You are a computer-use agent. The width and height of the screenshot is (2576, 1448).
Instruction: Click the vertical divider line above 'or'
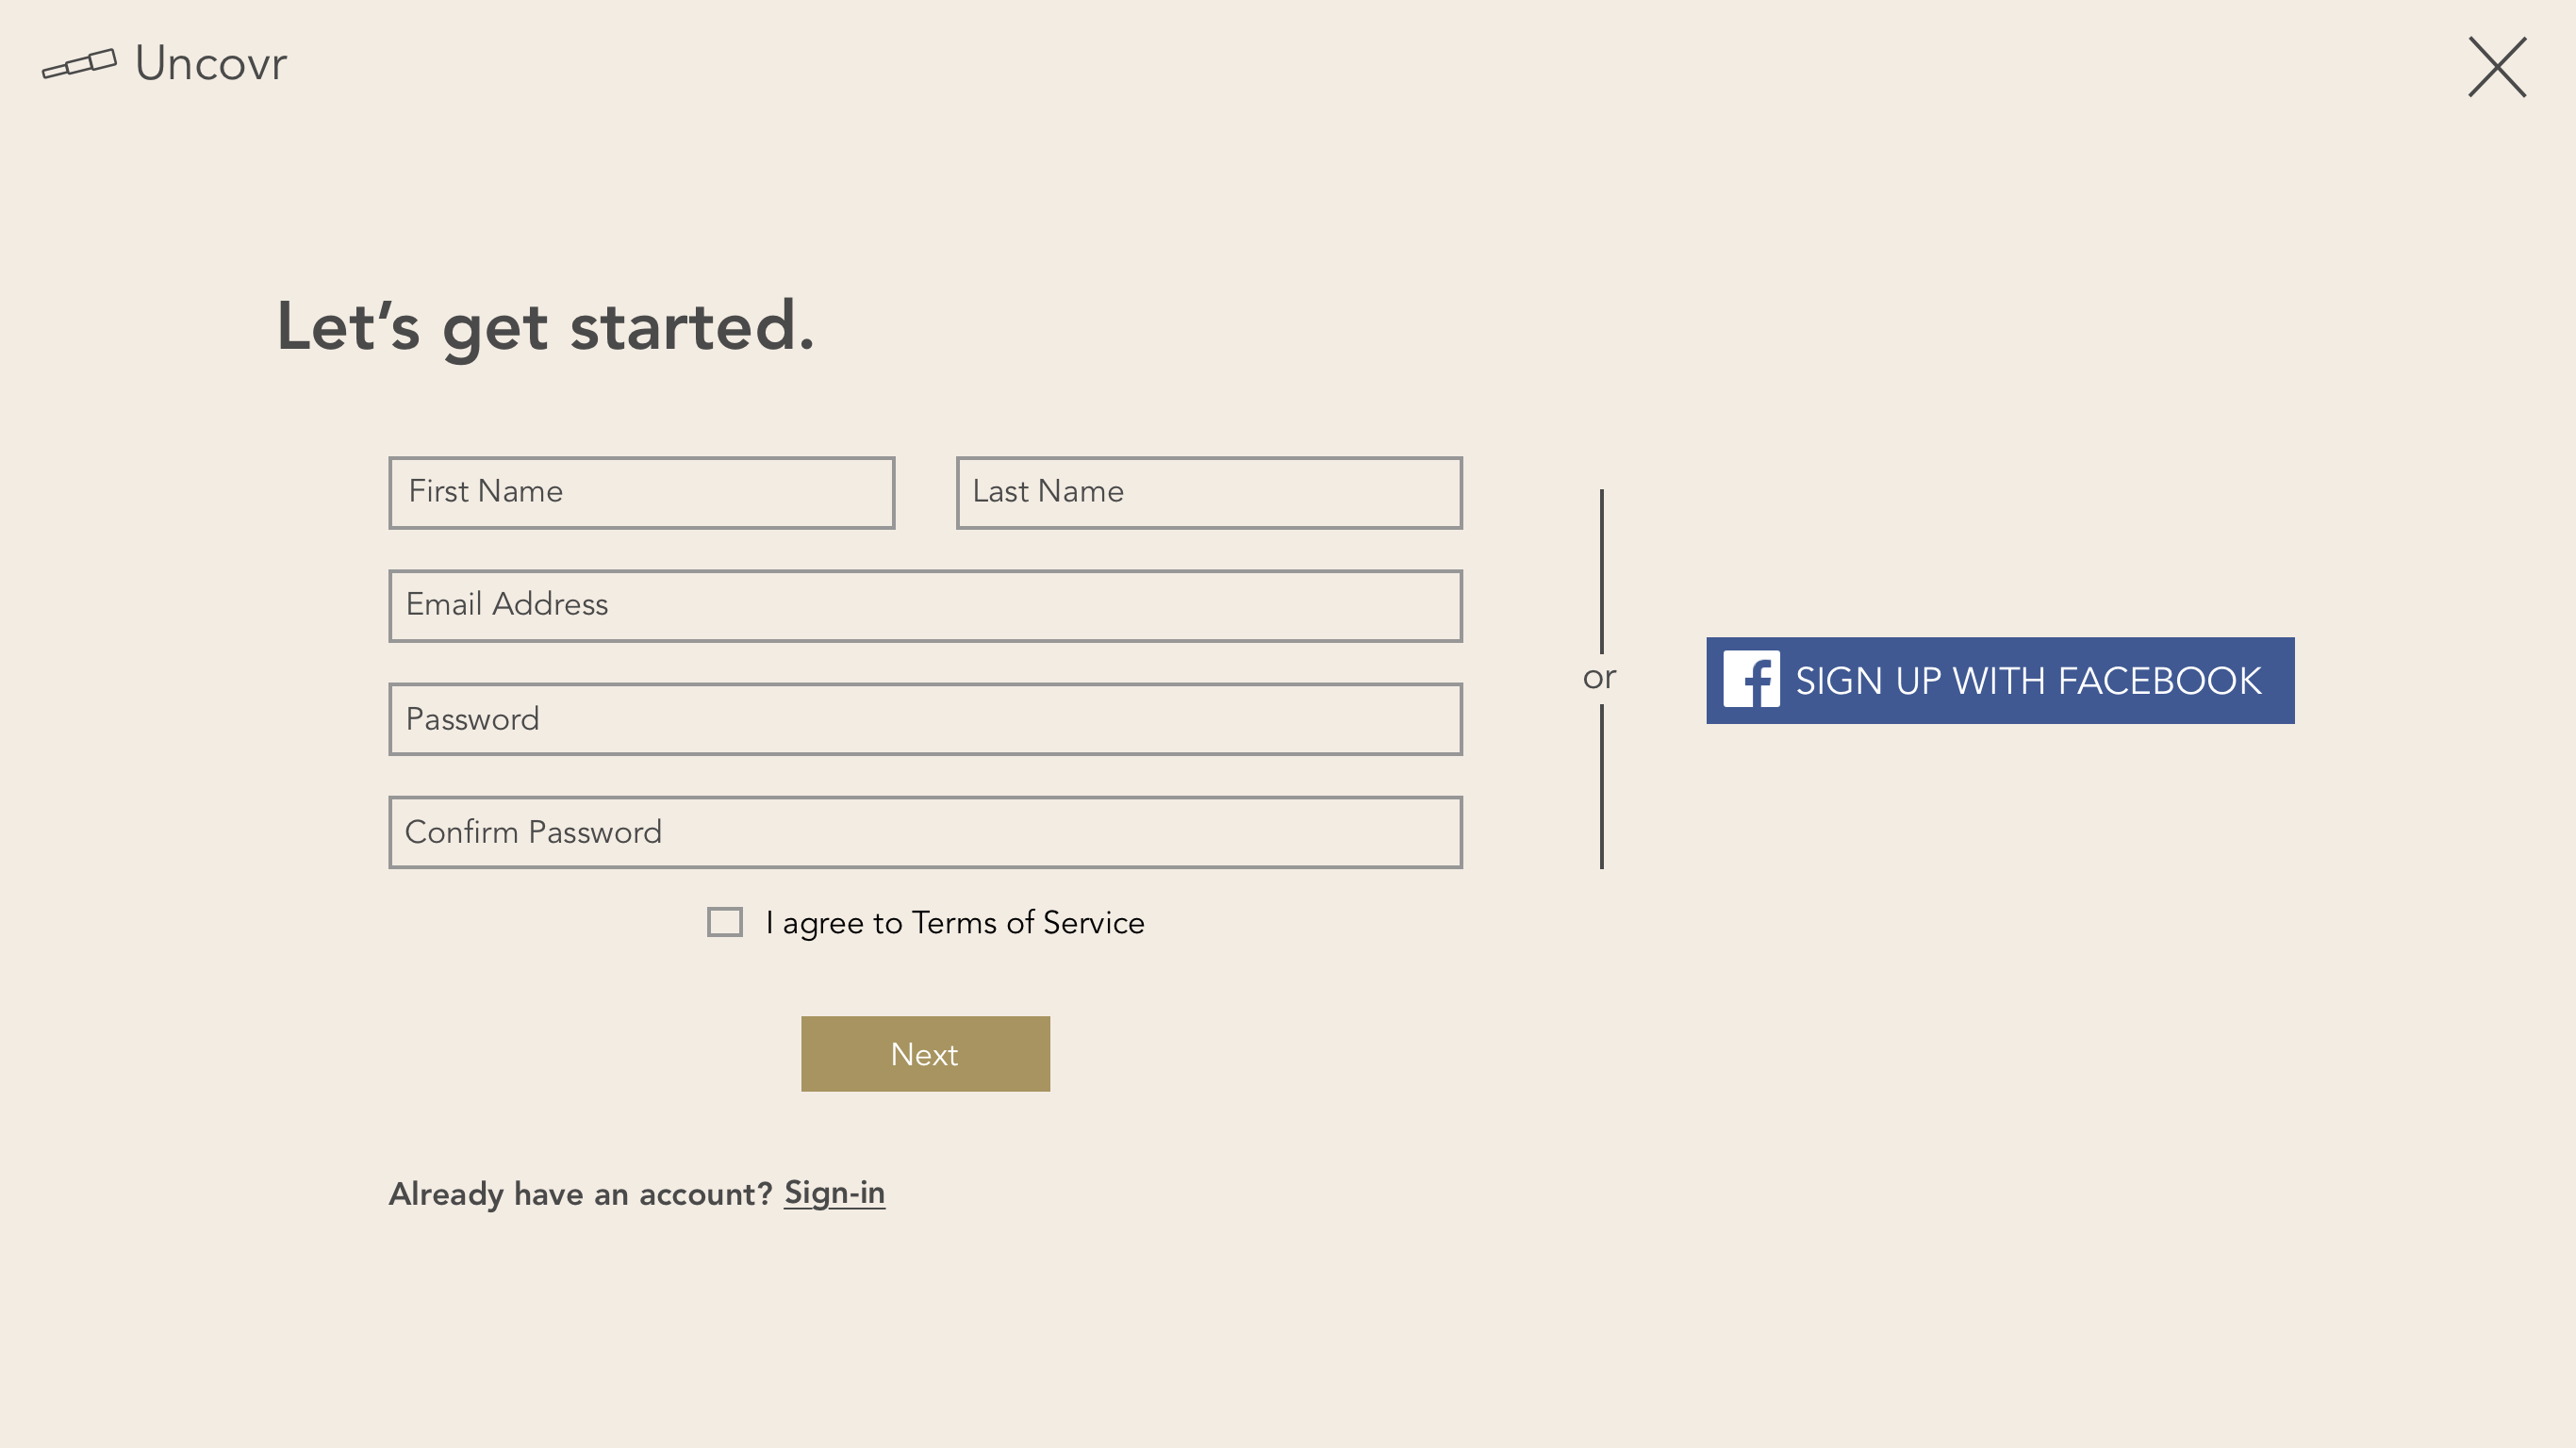point(1601,571)
